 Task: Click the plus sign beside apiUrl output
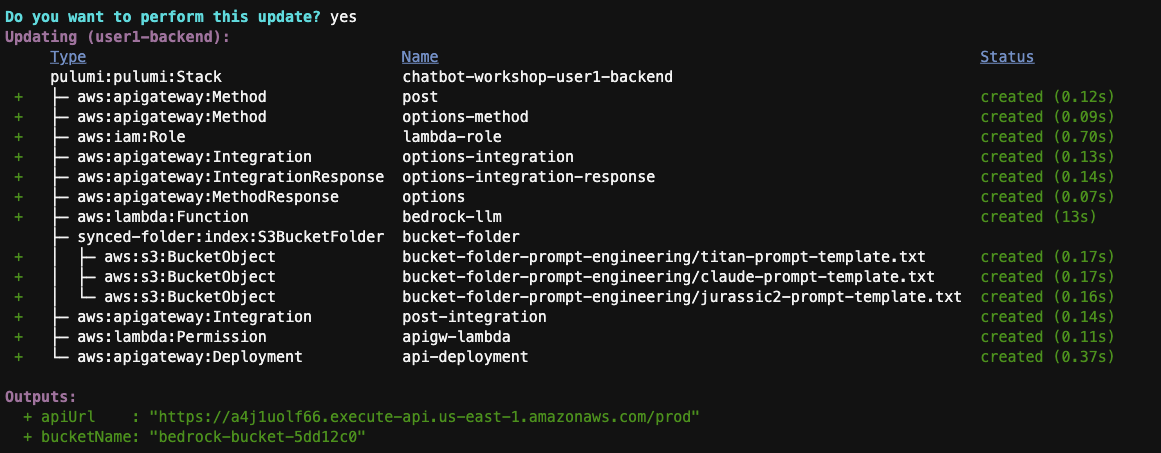coord(27,417)
